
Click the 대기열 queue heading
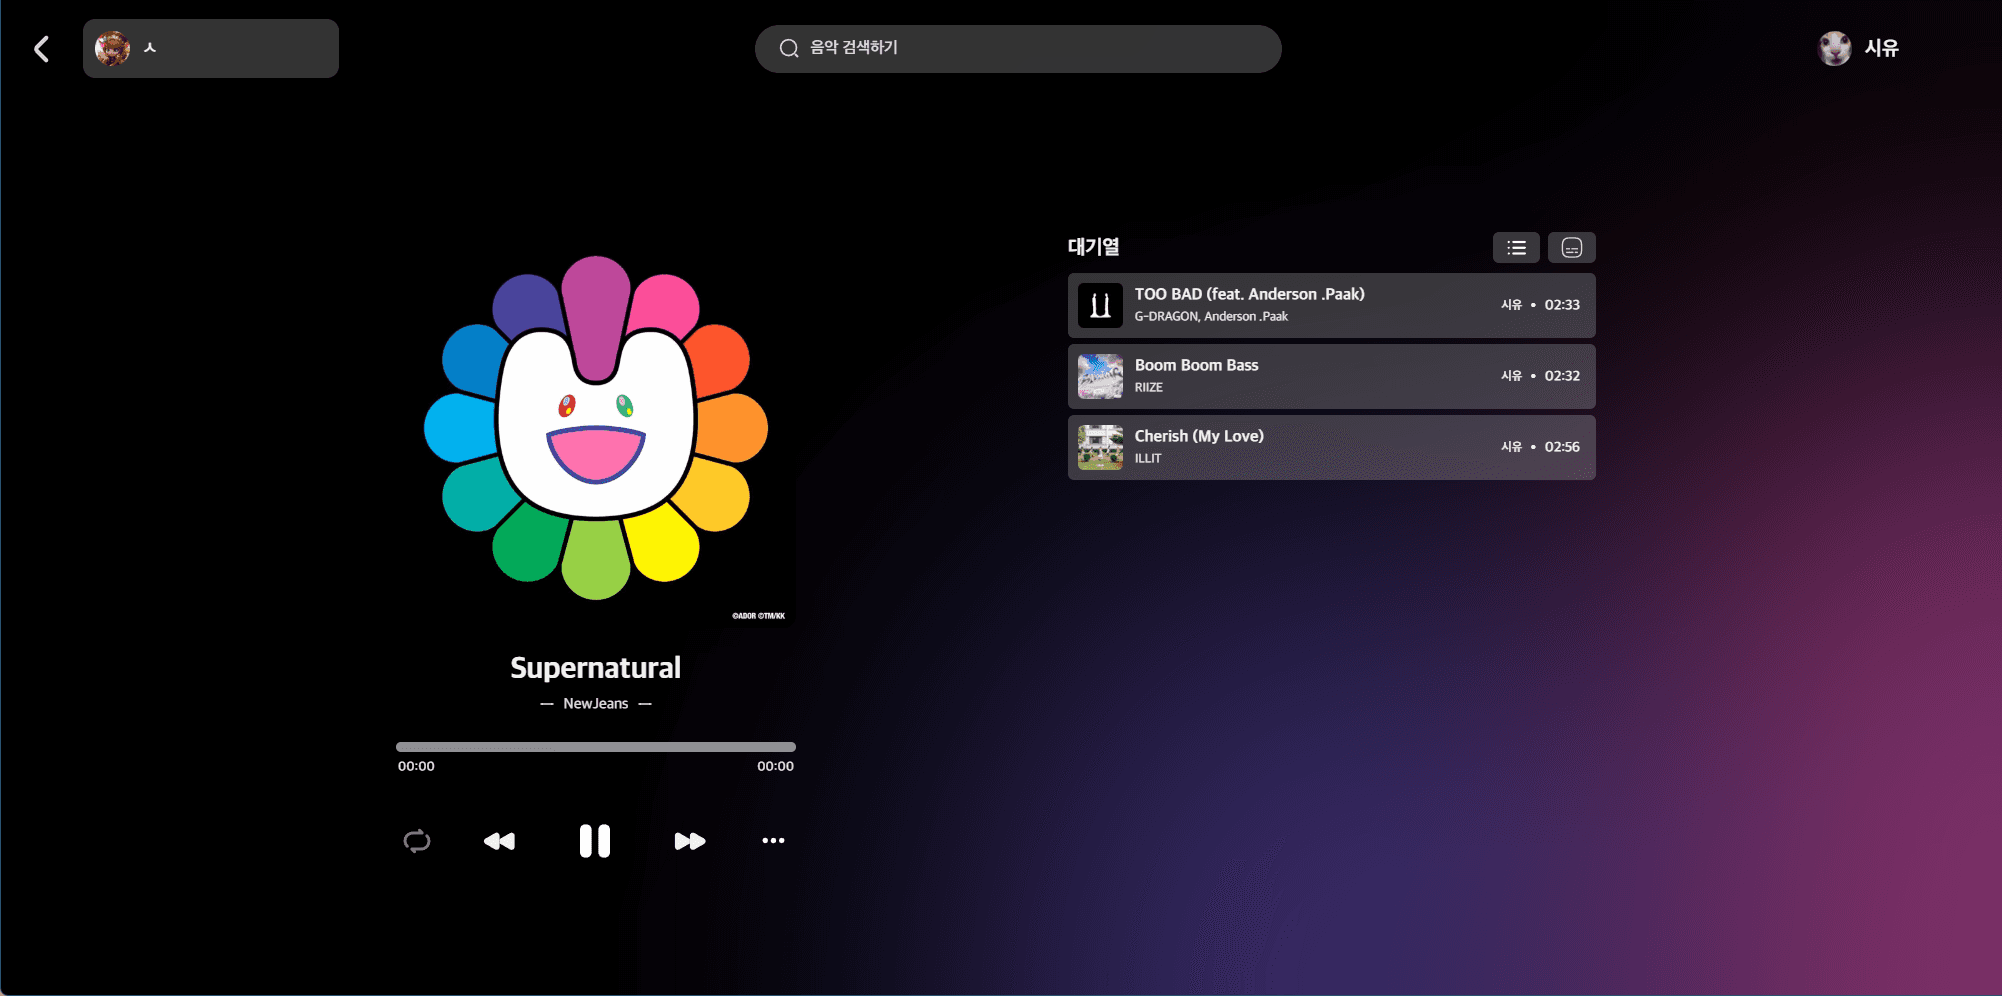click(1093, 247)
